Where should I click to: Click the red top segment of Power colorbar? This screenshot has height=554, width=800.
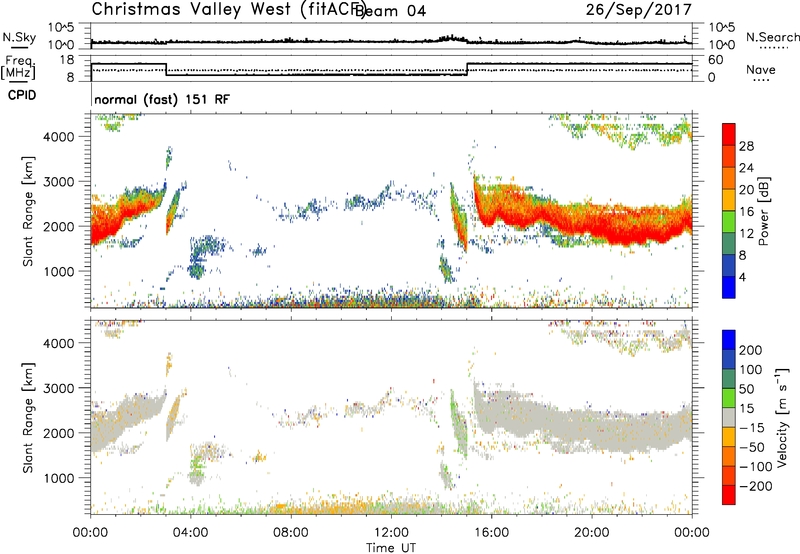click(x=729, y=134)
